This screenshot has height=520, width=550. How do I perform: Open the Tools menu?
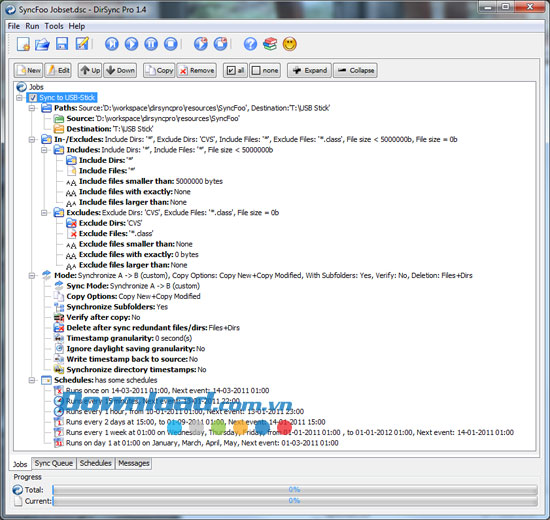pos(54,26)
